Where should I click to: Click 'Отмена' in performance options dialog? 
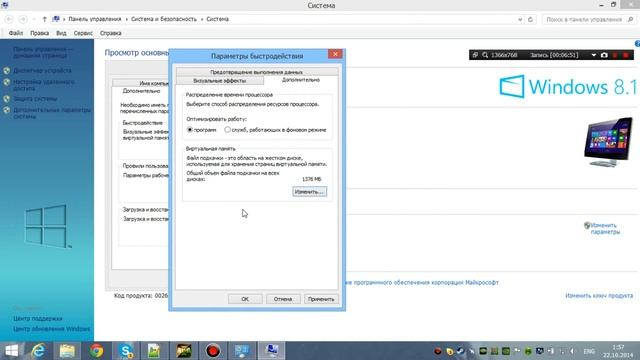pos(283,299)
